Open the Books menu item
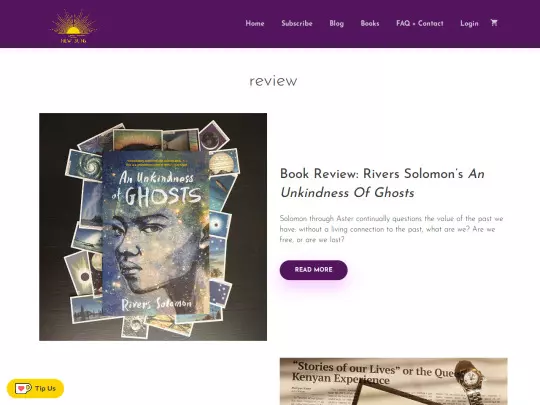The image size is (540, 405). tap(370, 23)
